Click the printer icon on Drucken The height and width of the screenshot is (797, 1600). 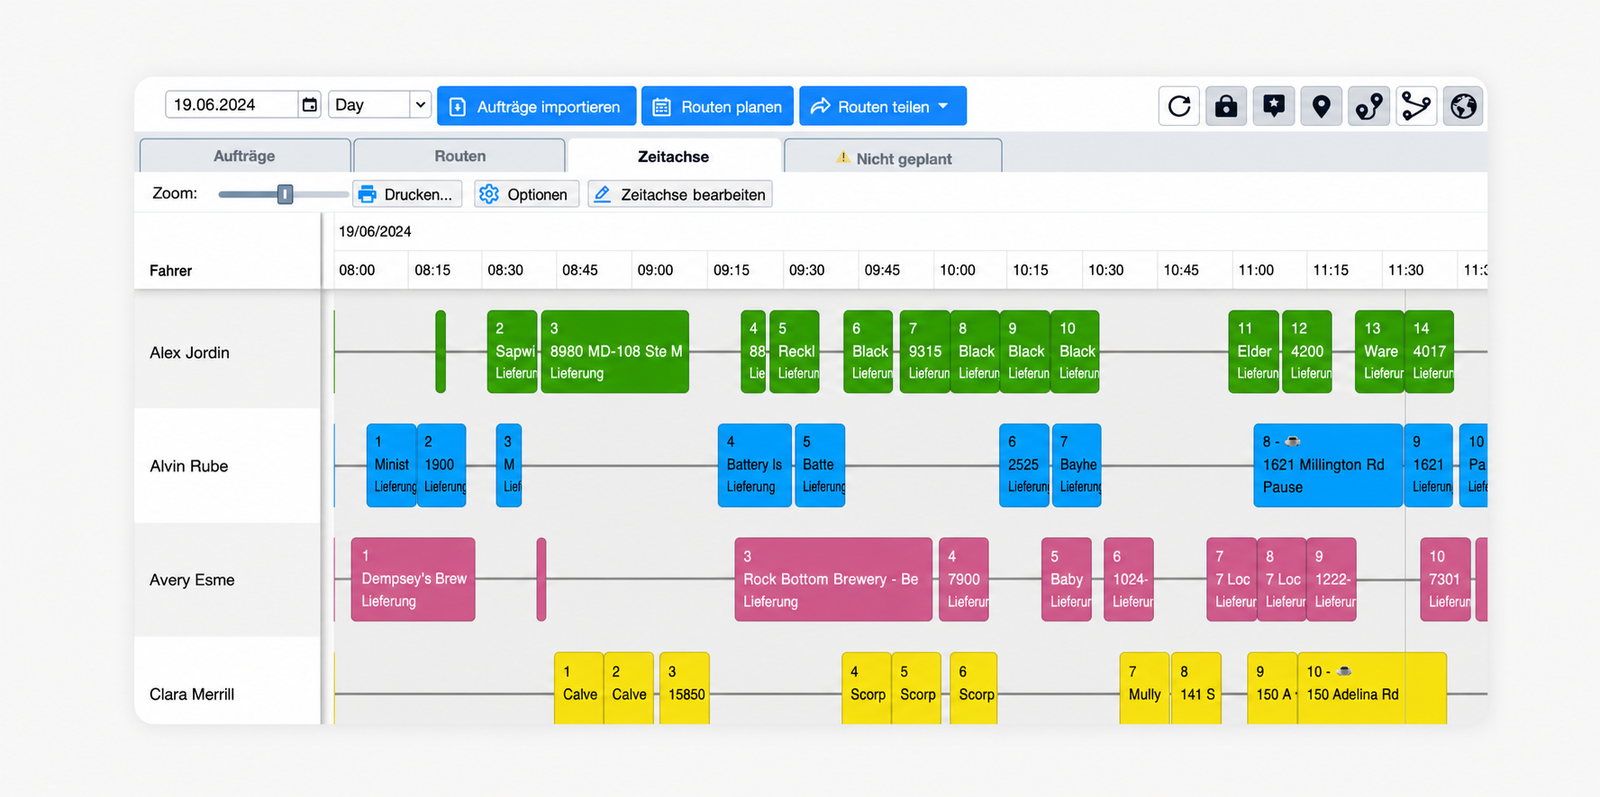click(x=367, y=194)
